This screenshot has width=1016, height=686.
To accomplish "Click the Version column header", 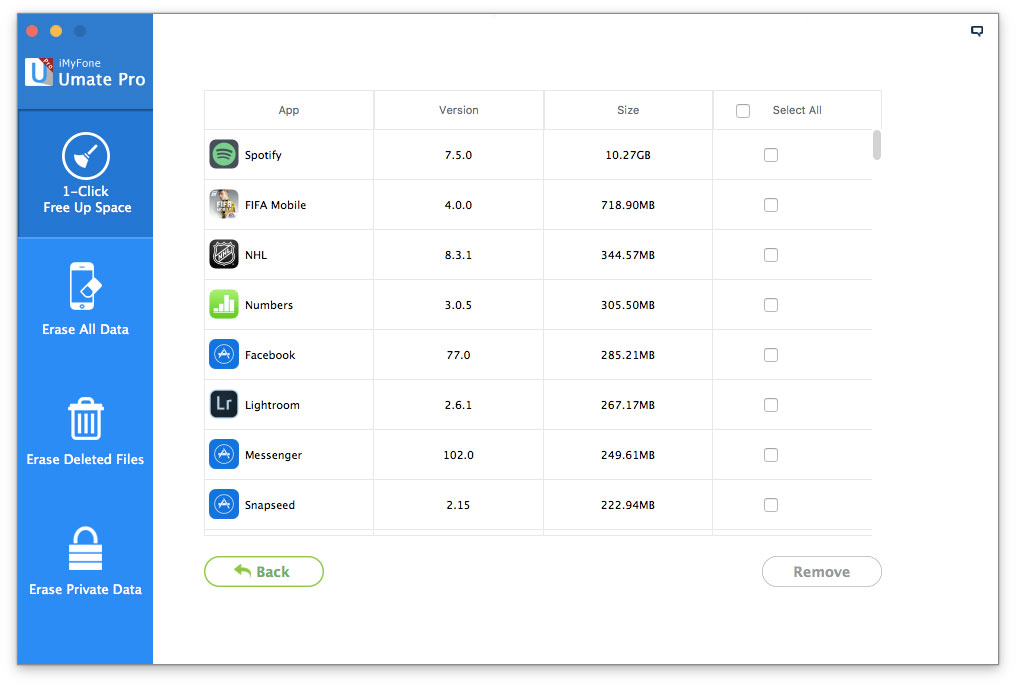I will pos(459,110).
